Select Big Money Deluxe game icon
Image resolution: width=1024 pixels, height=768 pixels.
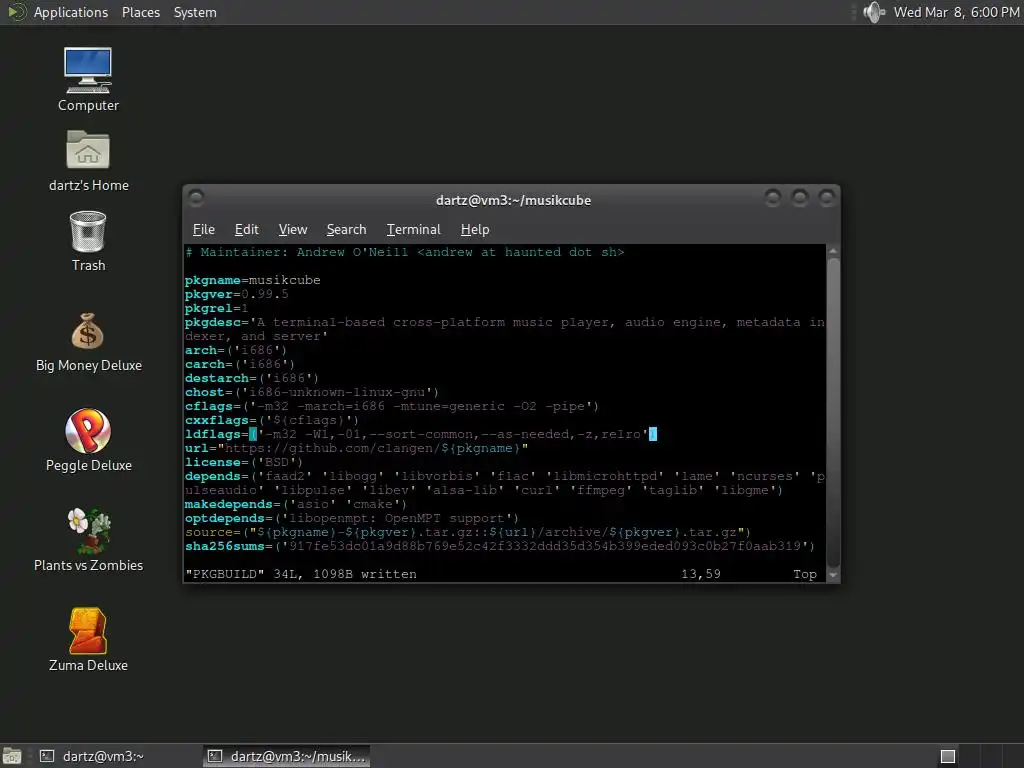pyautogui.click(x=88, y=342)
